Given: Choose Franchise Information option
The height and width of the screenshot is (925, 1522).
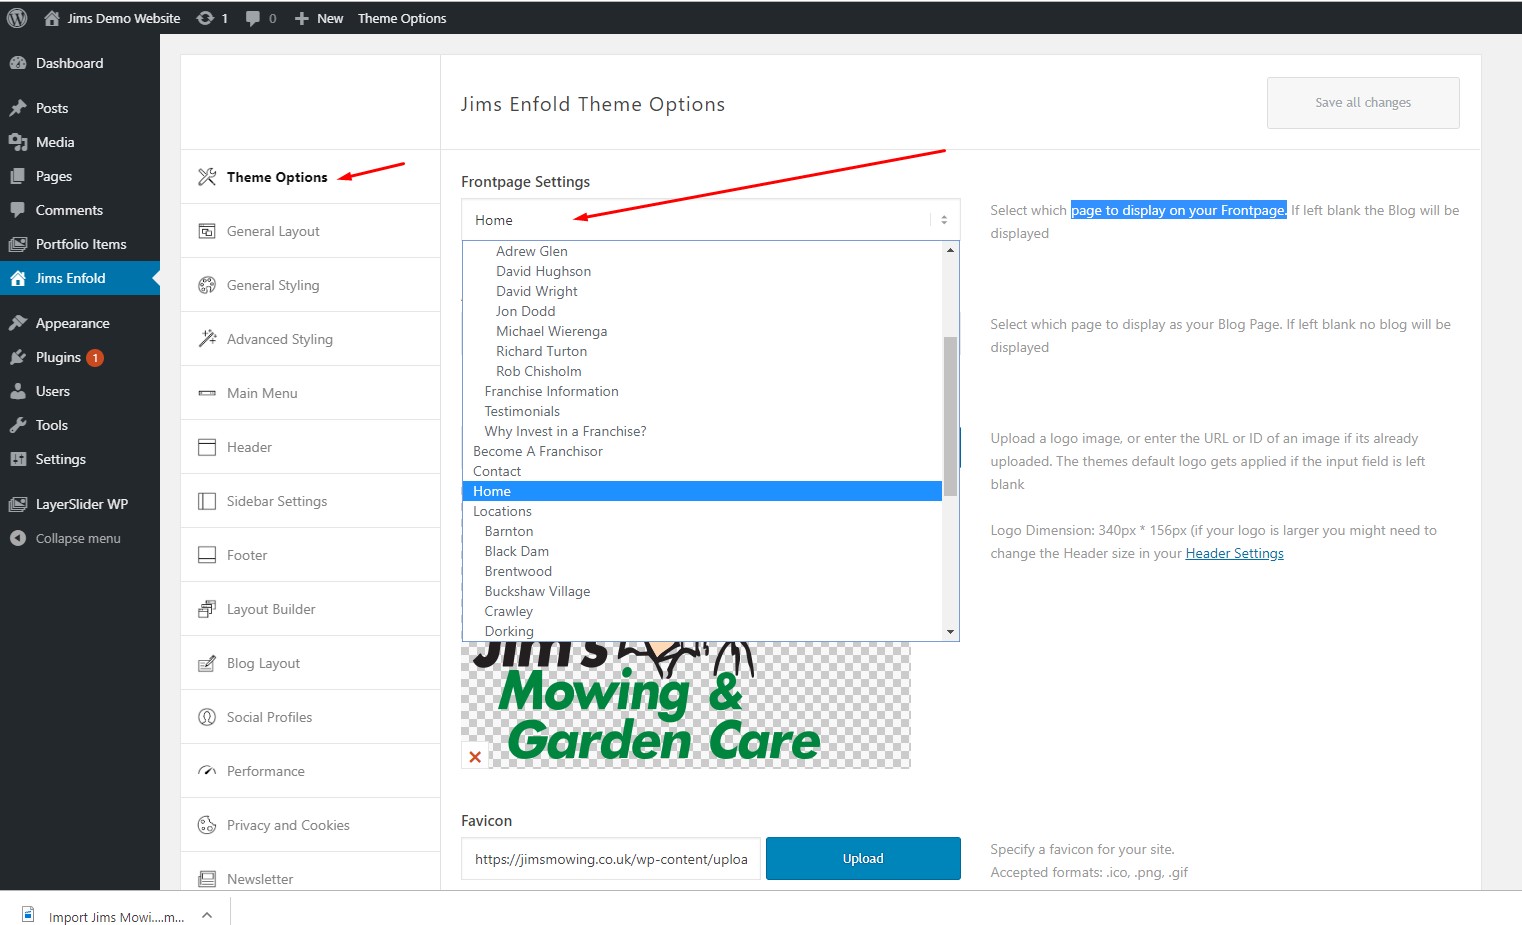Looking at the screenshot, I should [702, 391].
